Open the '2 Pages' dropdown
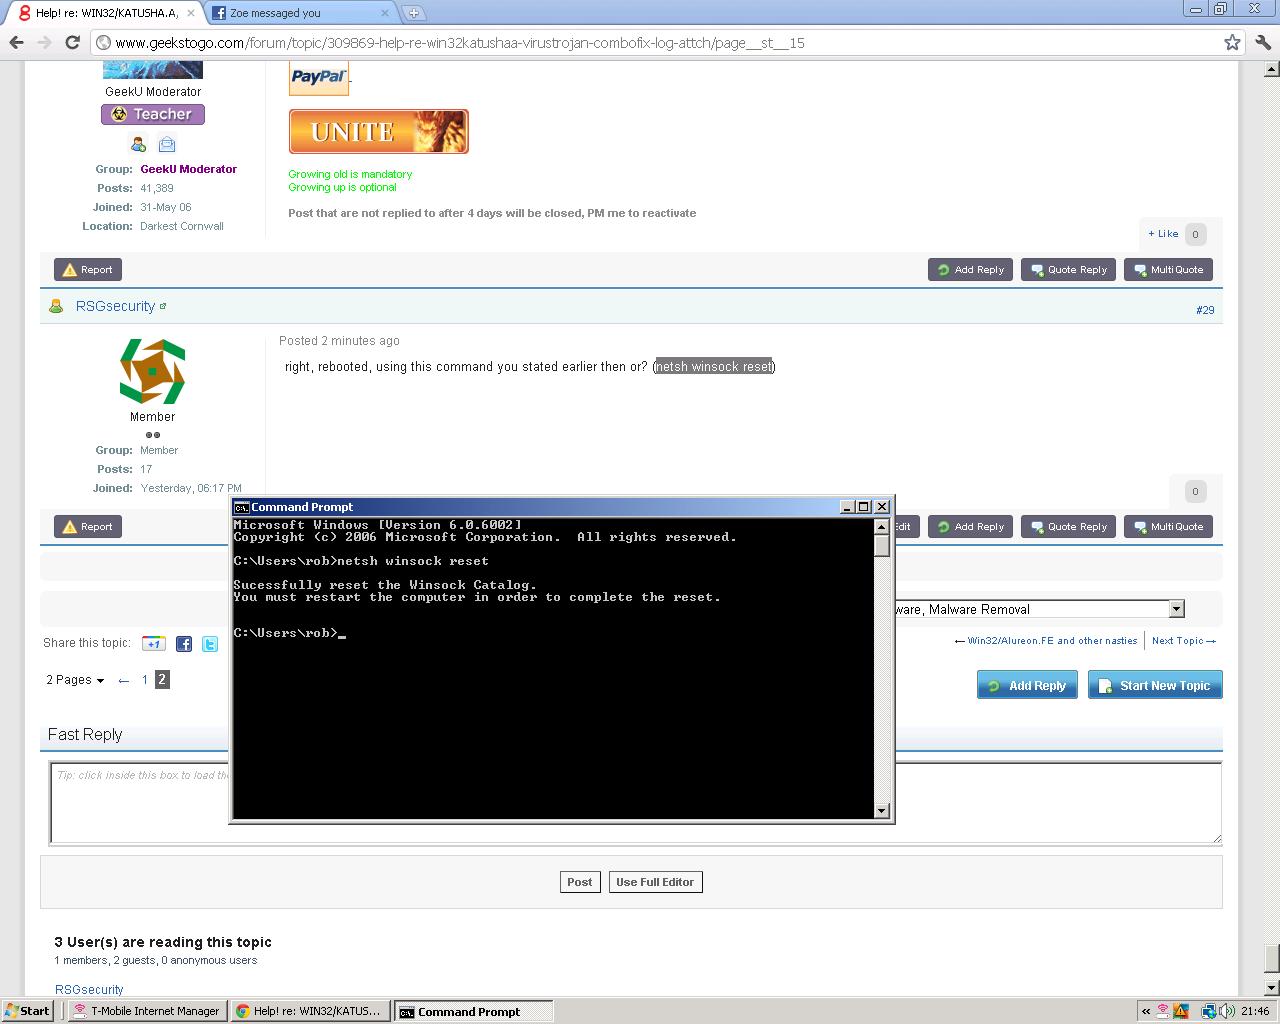The width and height of the screenshot is (1280, 1024). coord(75,680)
